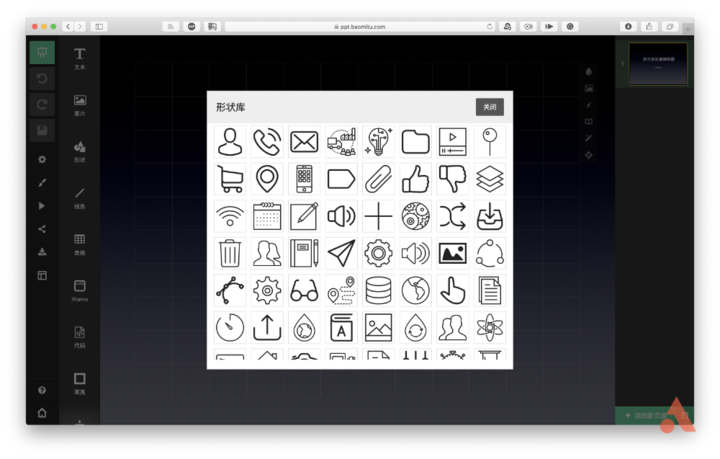Select the round pushpin shape

489,142
